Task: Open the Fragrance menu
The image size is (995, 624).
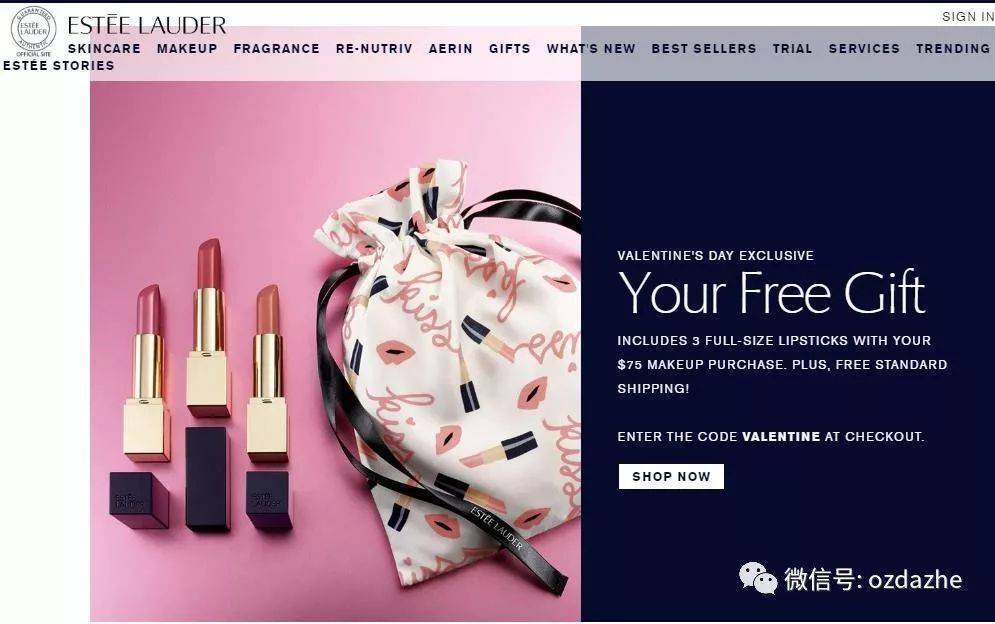Action: pos(277,48)
